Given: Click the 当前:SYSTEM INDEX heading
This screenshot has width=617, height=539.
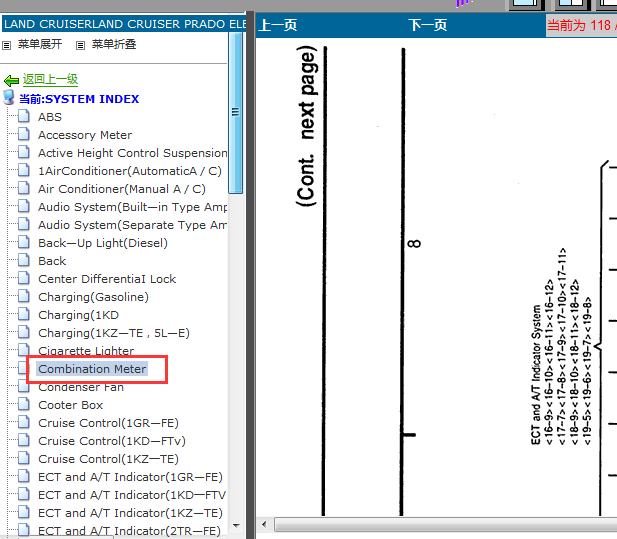Looking at the screenshot, I should pyautogui.click(x=79, y=99).
